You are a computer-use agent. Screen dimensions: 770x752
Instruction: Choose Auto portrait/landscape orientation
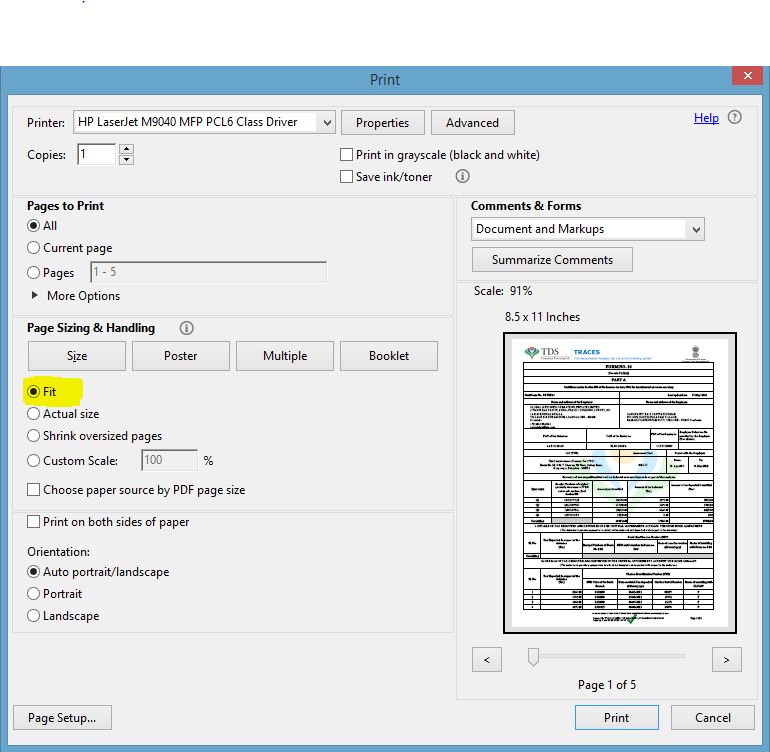click(x=33, y=572)
